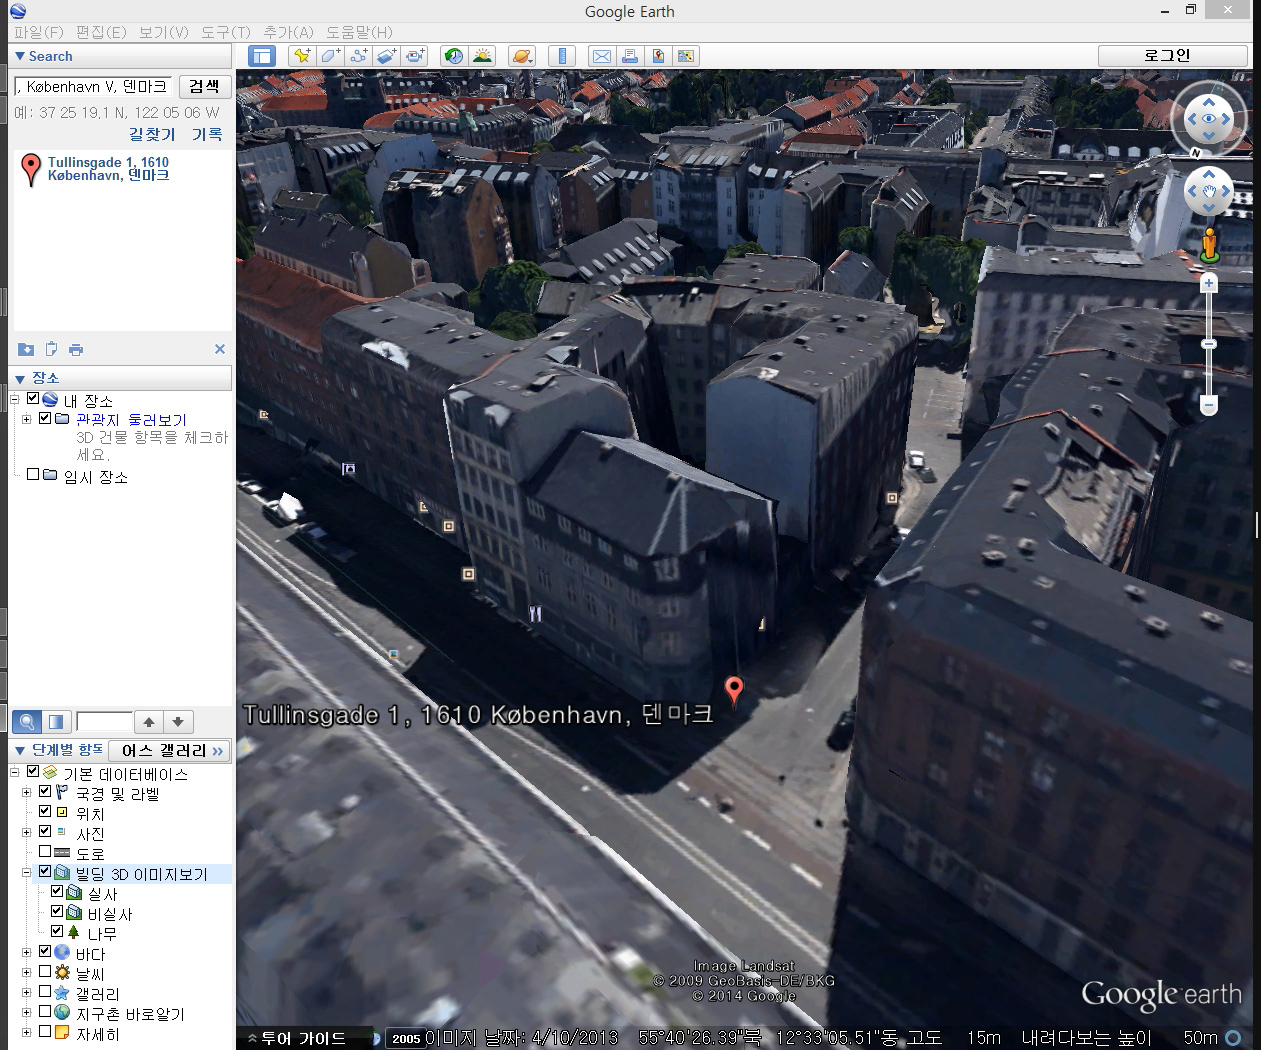Screen dimensions: 1261x1050
Task: Click the zoom out minus button
Action: click(1208, 406)
